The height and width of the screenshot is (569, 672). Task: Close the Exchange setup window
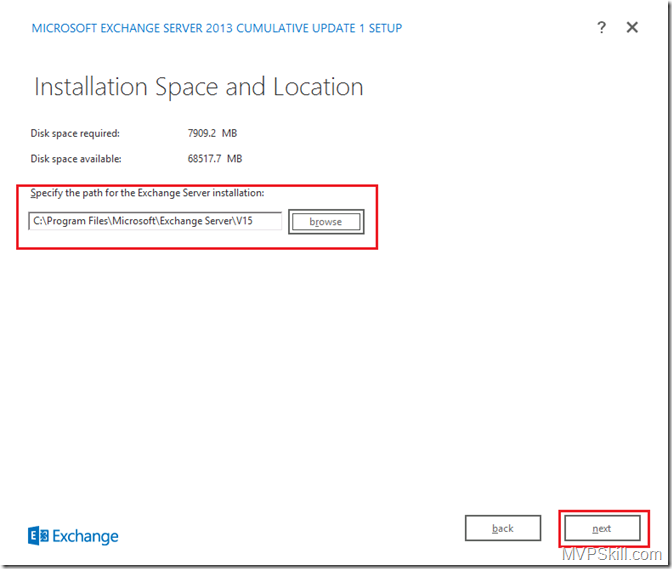pos(632,28)
